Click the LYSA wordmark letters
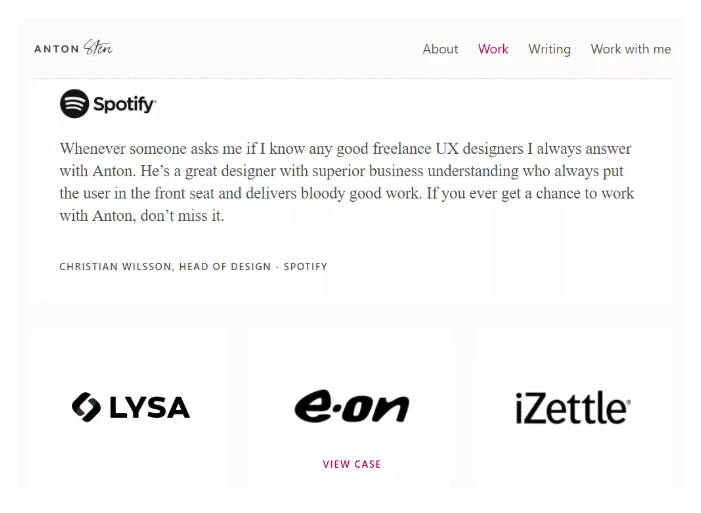Screen dimensions: 701x513 click(147, 407)
